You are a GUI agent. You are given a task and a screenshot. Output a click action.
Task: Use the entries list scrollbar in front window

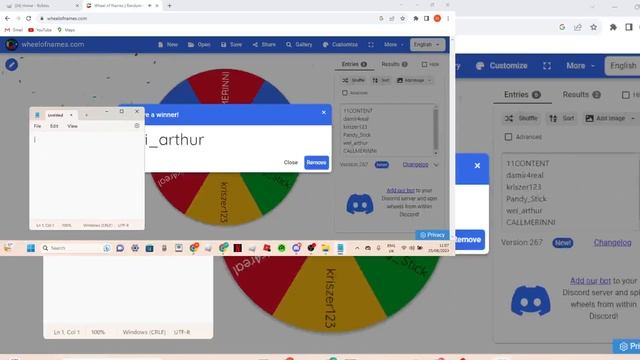[x=436, y=130]
